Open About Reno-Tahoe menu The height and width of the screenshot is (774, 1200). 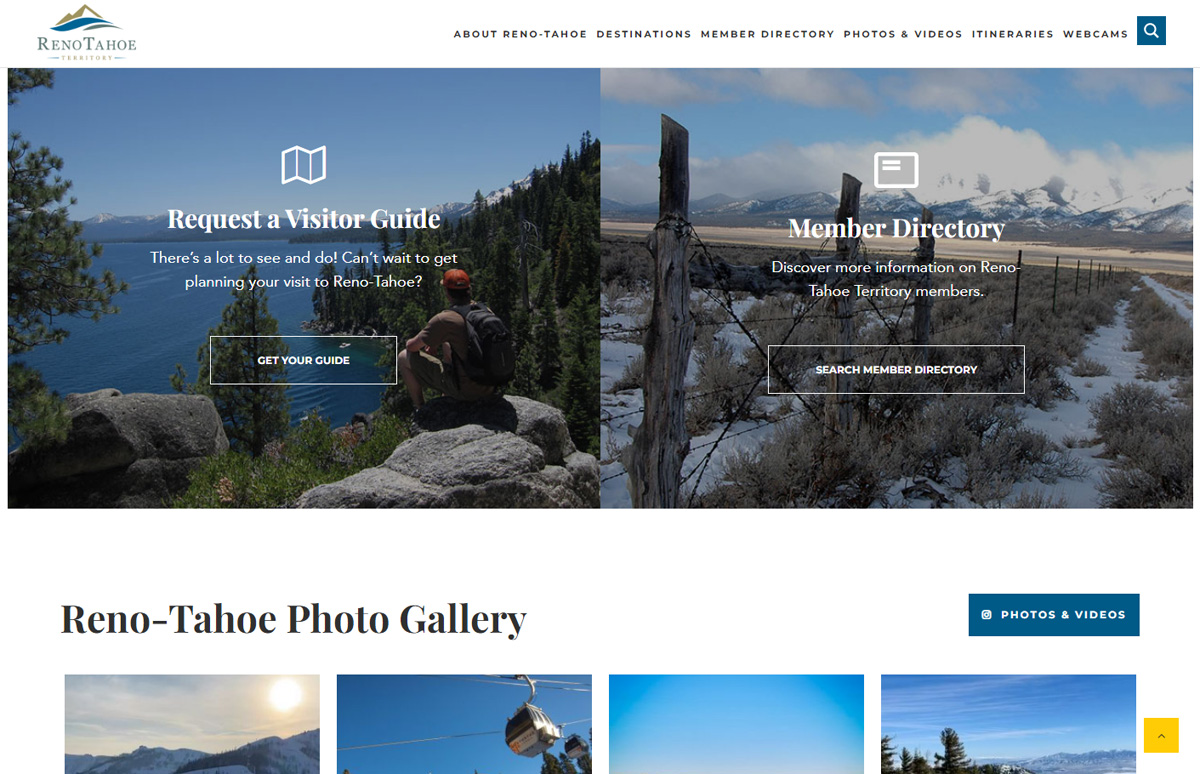click(520, 34)
